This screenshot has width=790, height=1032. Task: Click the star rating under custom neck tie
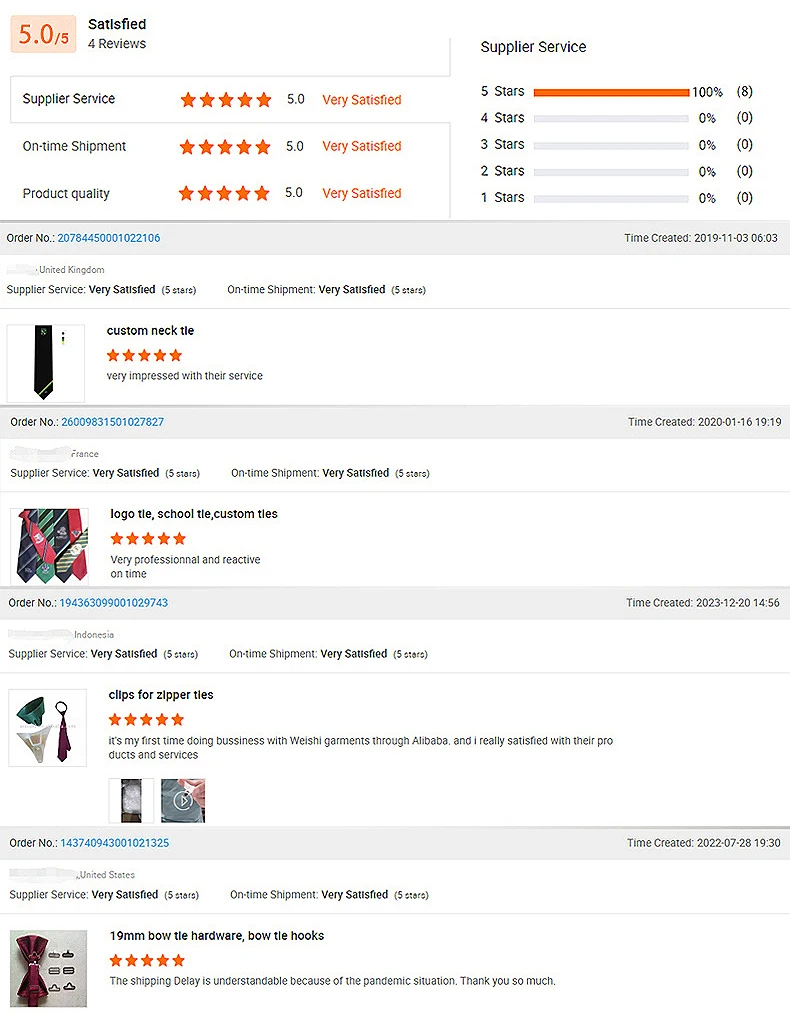tap(145, 355)
